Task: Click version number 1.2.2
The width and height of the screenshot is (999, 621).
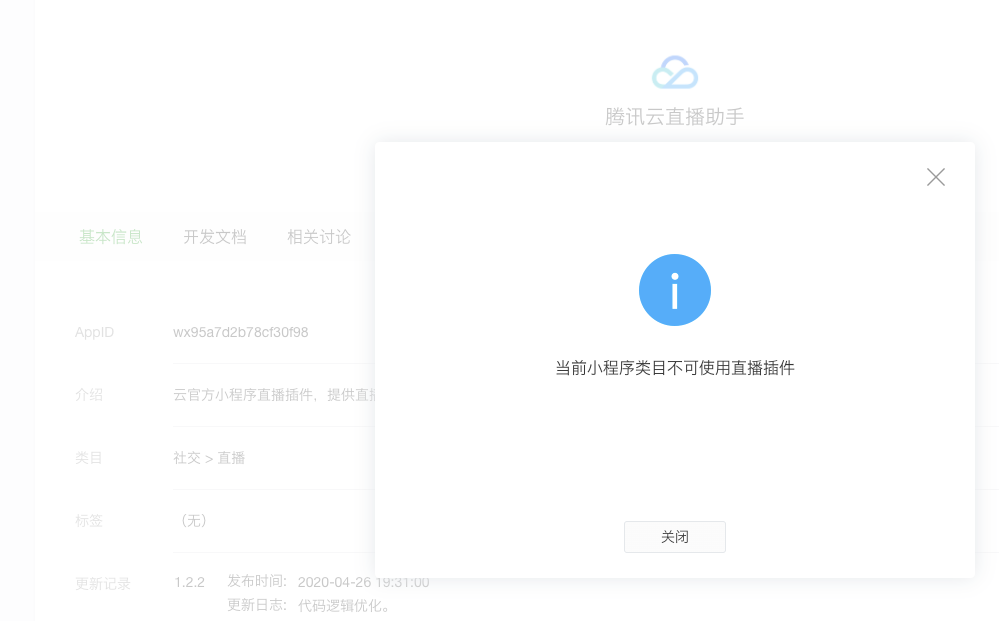Action: click(x=189, y=582)
